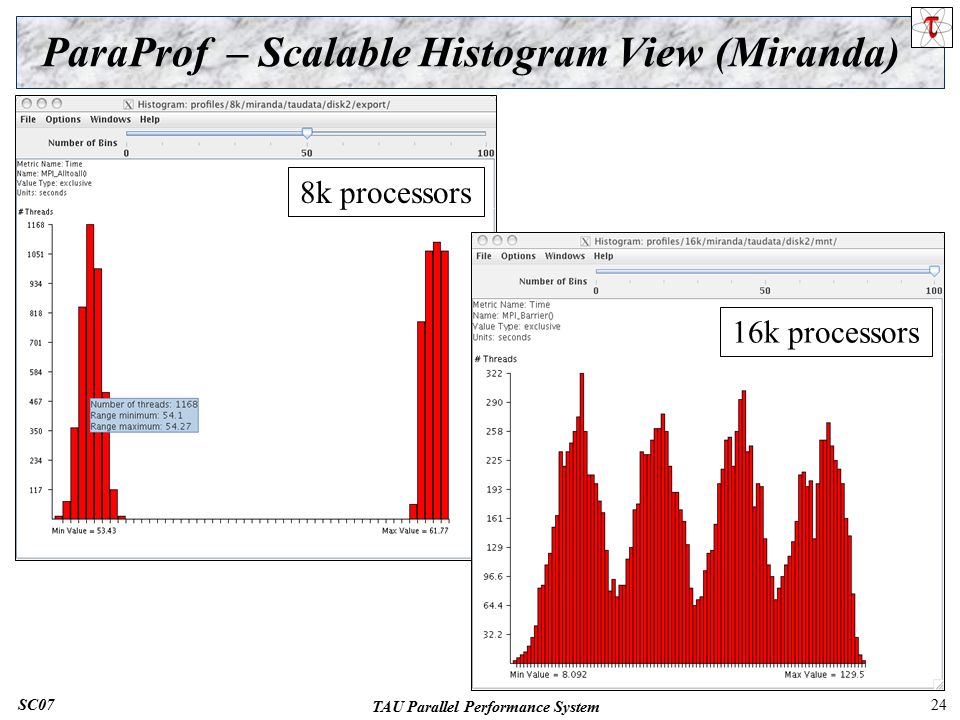Click 'Units: seconds' in 8k window
The width and height of the screenshot is (960, 720).
point(42,193)
